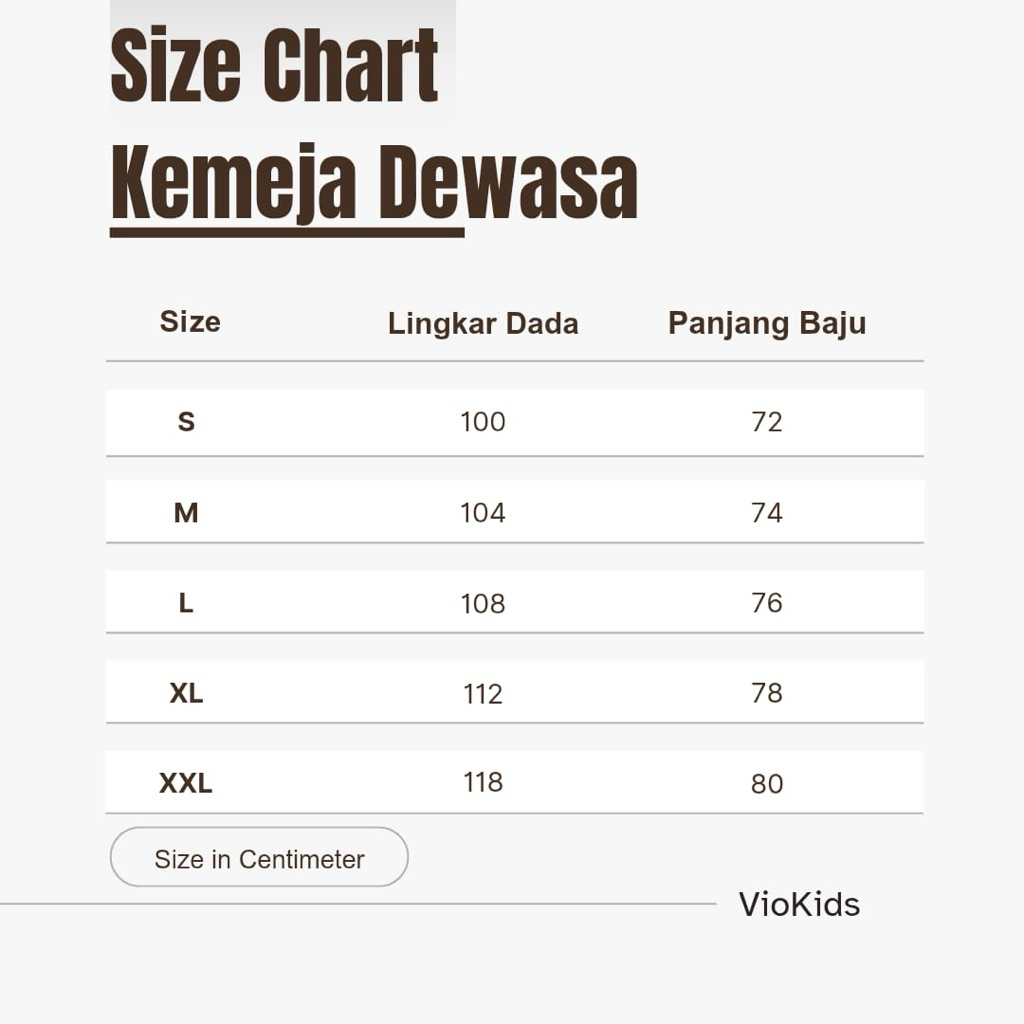Viewport: 1024px width, 1024px height.
Task: Click the XL size row label
Action: (x=186, y=693)
